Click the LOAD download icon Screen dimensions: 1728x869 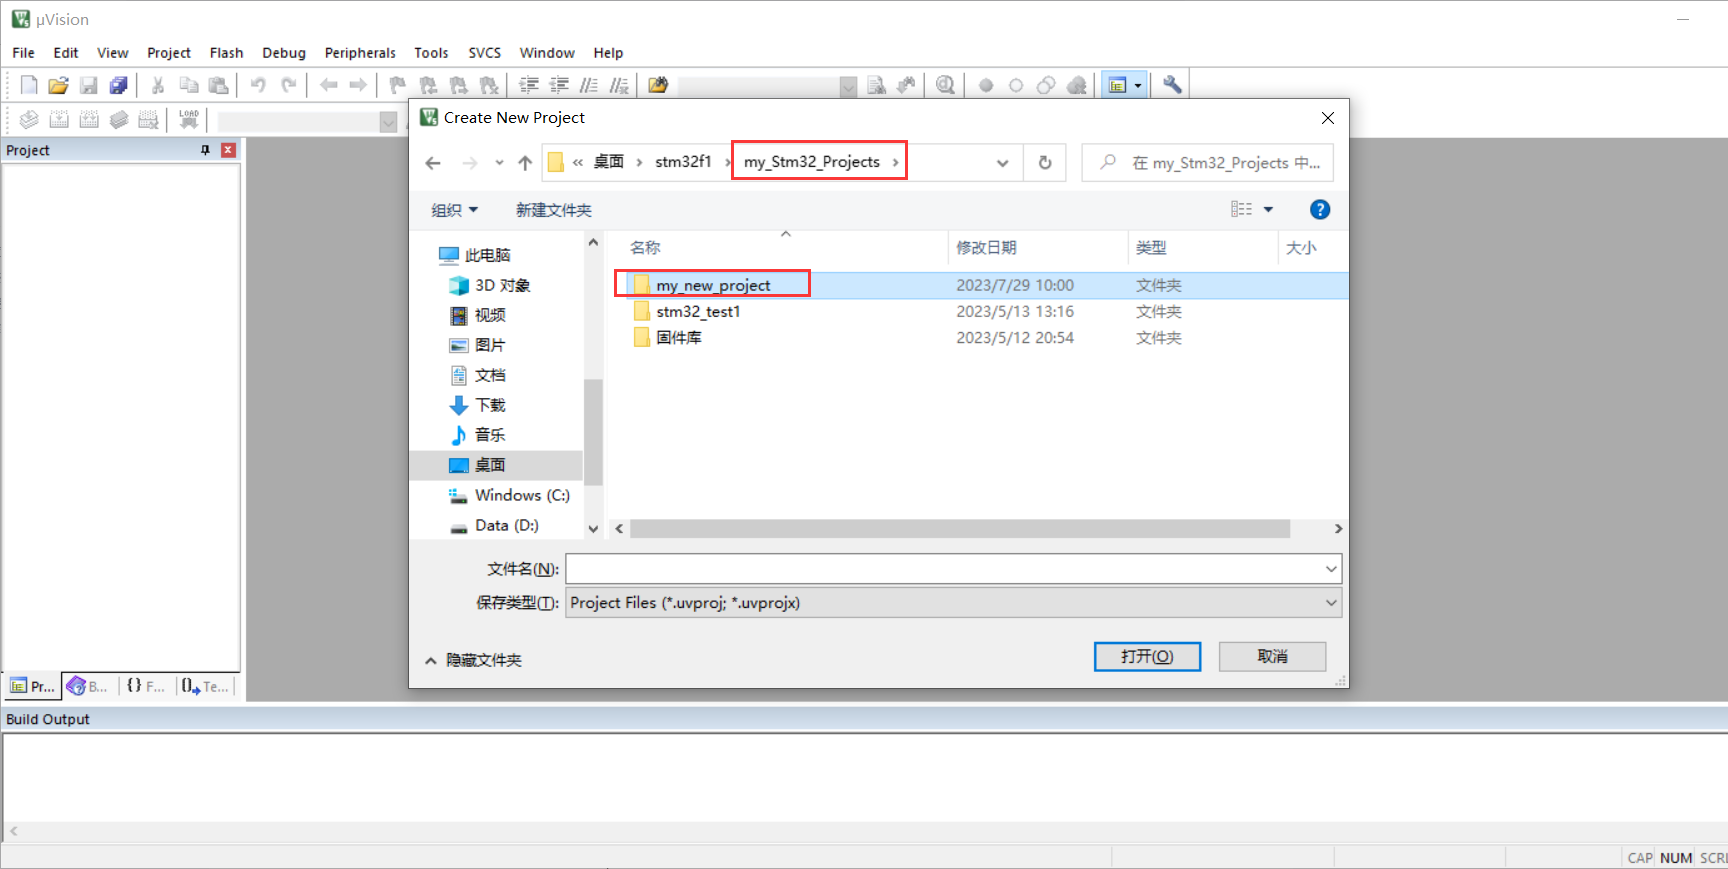[x=189, y=120]
